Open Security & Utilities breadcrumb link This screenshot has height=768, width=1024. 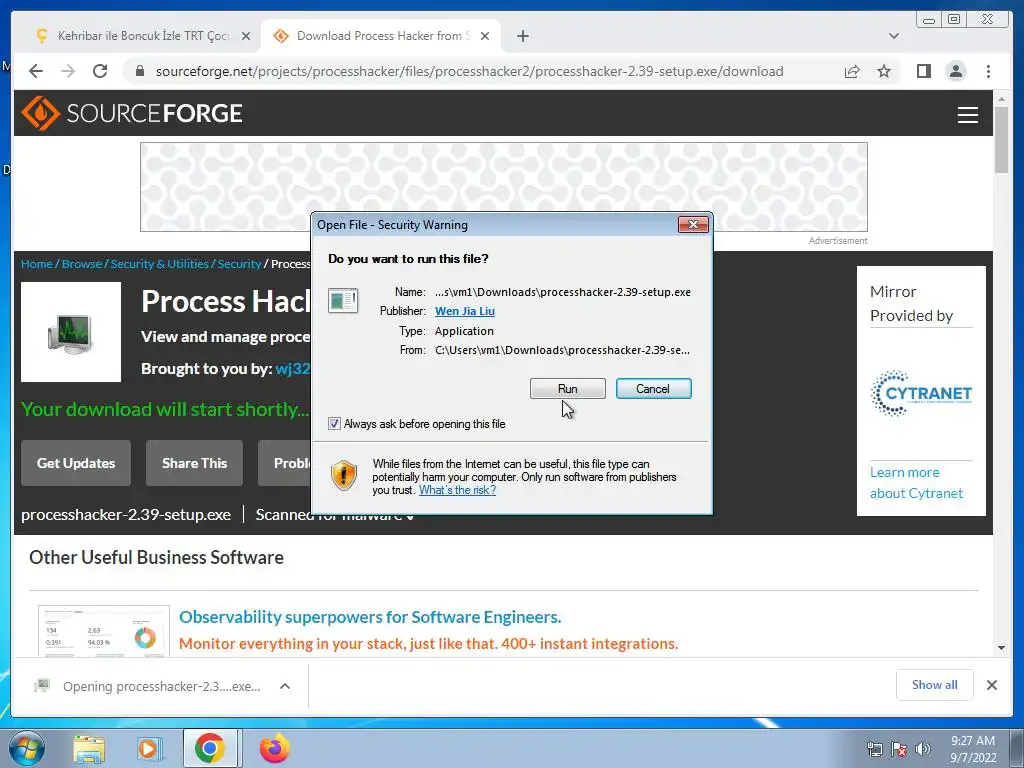click(159, 264)
